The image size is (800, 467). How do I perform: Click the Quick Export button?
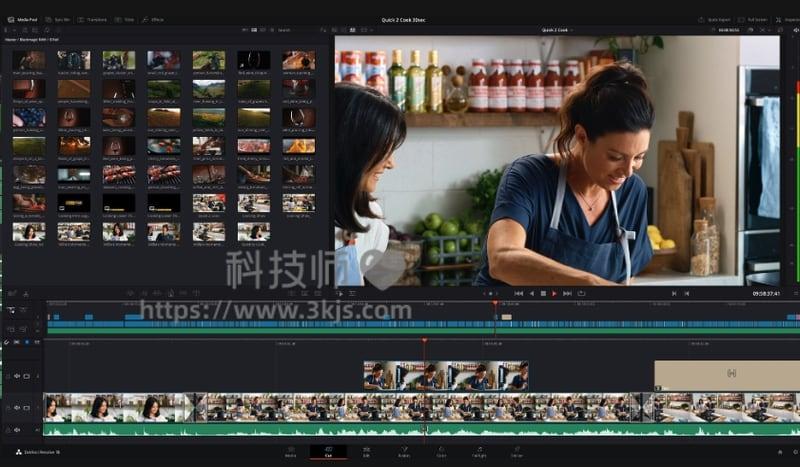tap(714, 19)
